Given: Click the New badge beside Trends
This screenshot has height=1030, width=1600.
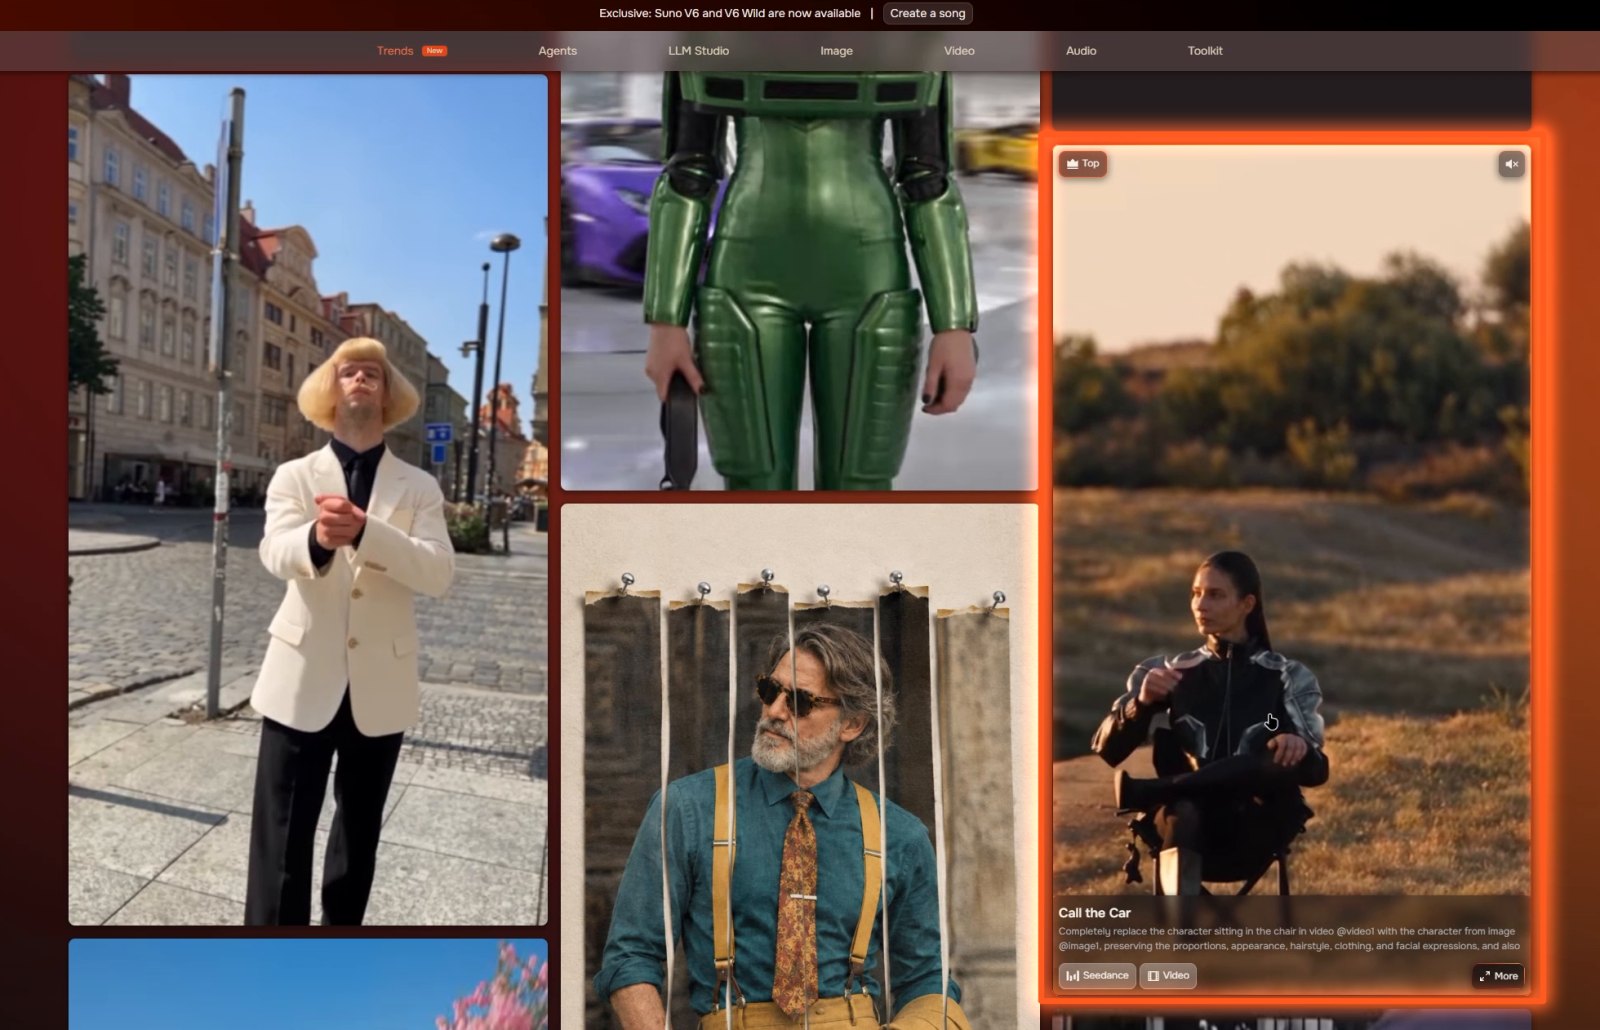Looking at the screenshot, I should [x=434, y=51].
